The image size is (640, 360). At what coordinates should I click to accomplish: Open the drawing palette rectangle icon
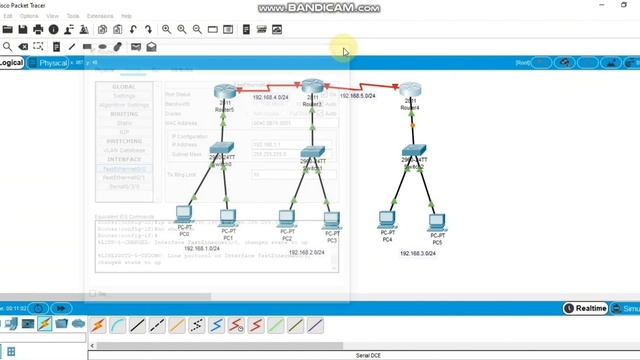(213, 29)
